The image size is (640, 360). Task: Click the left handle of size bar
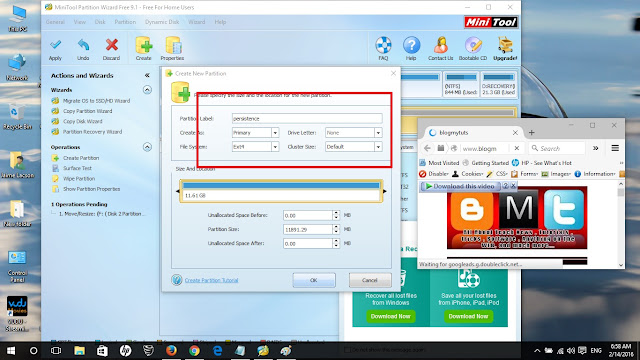point(178,191)
